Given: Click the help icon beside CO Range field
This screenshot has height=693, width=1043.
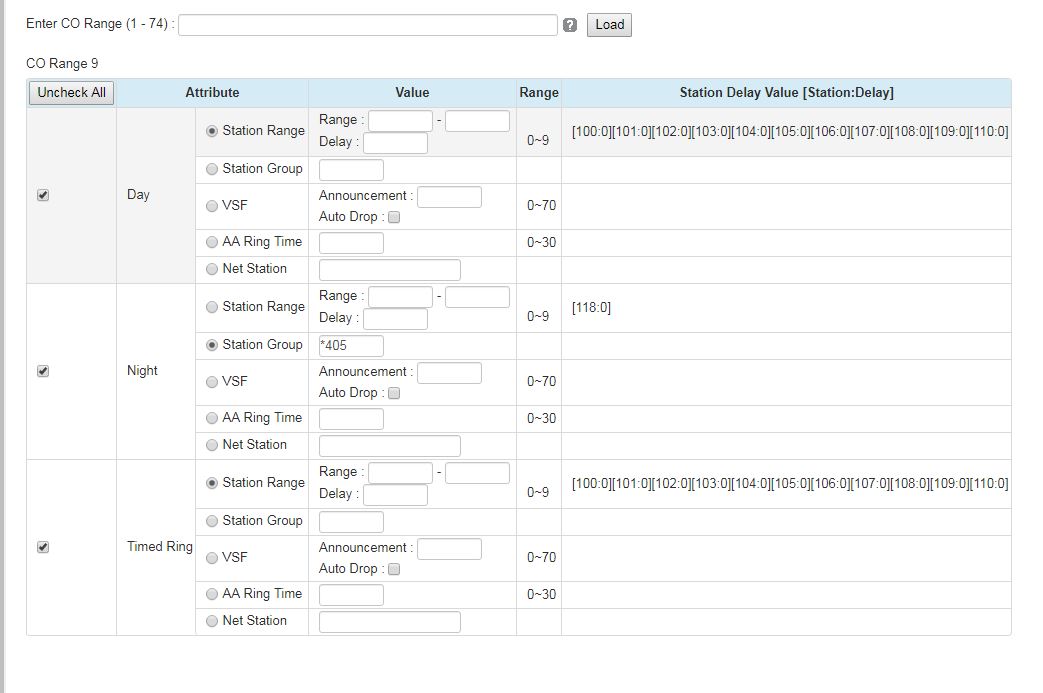Looking at the screenshot, I should point(570,25).
